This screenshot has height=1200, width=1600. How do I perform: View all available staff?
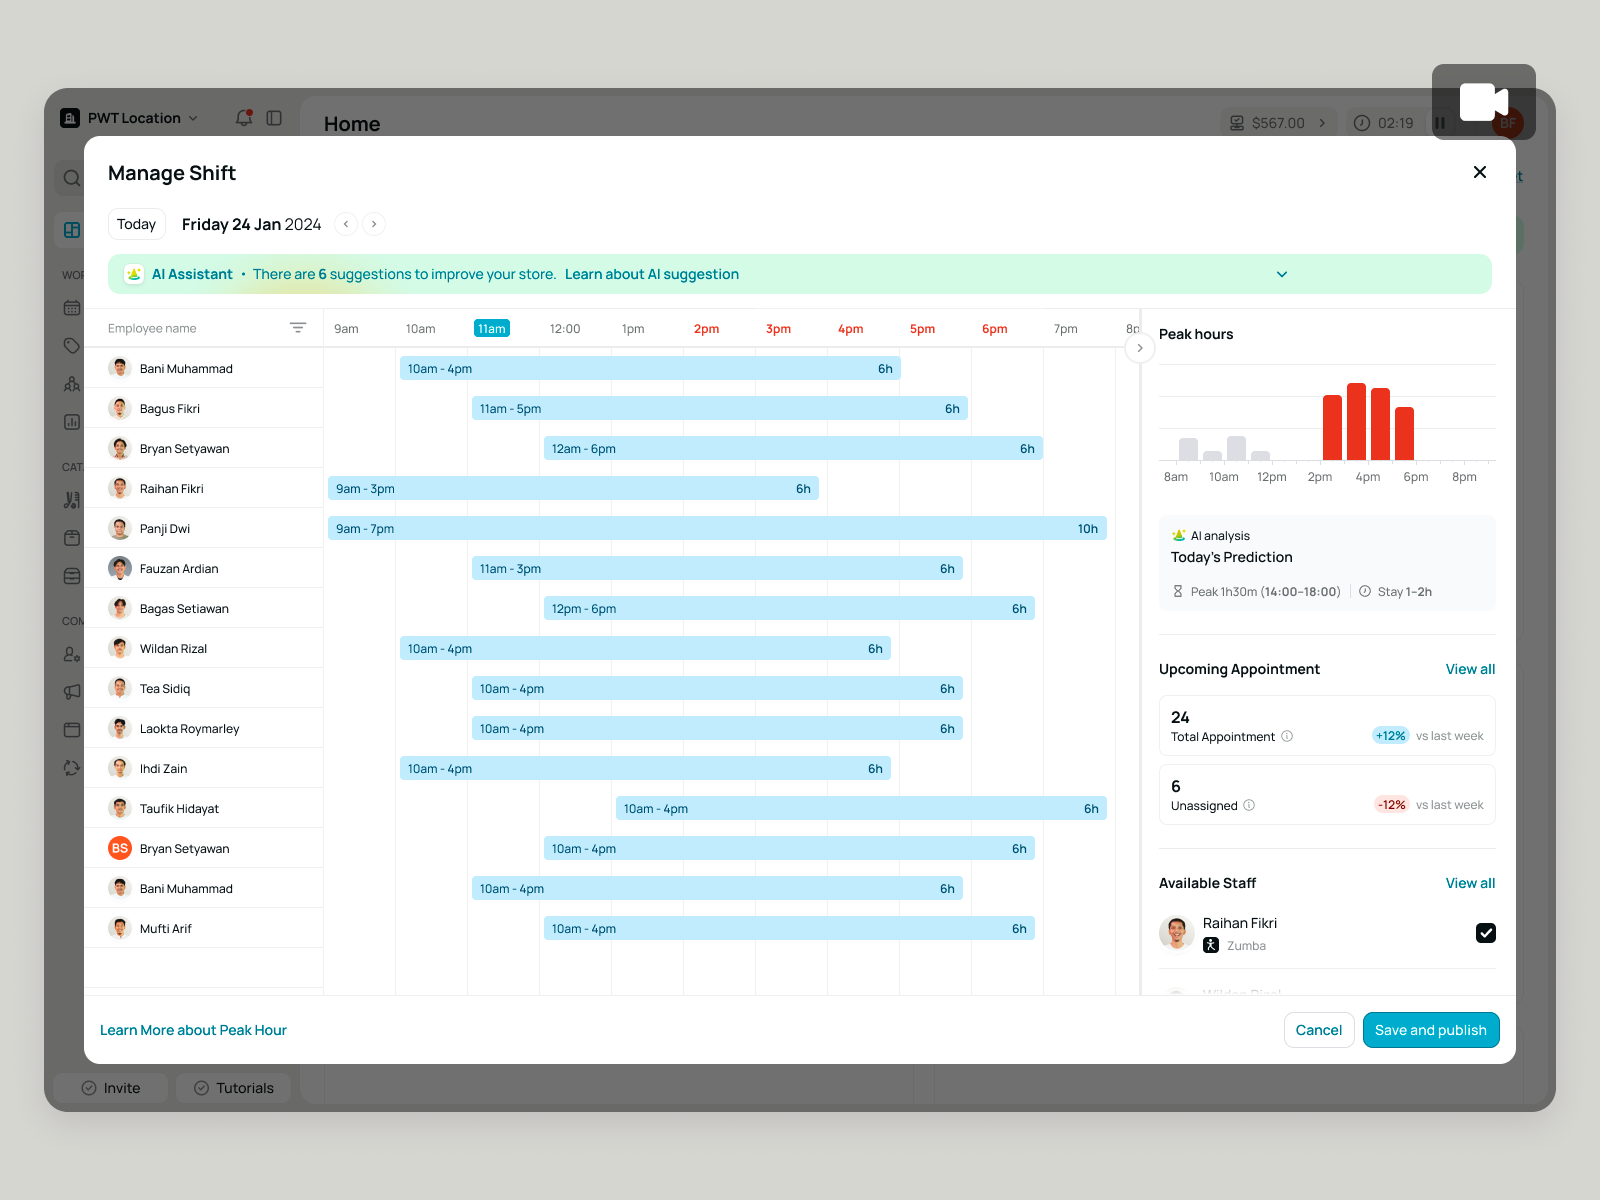(x=1470, y=883)
